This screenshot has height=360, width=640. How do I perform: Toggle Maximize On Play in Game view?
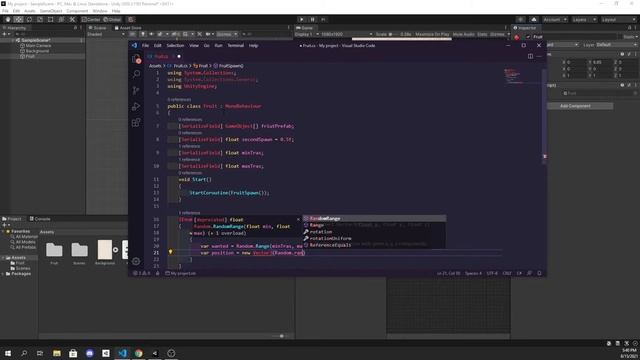tap(432, 34)
